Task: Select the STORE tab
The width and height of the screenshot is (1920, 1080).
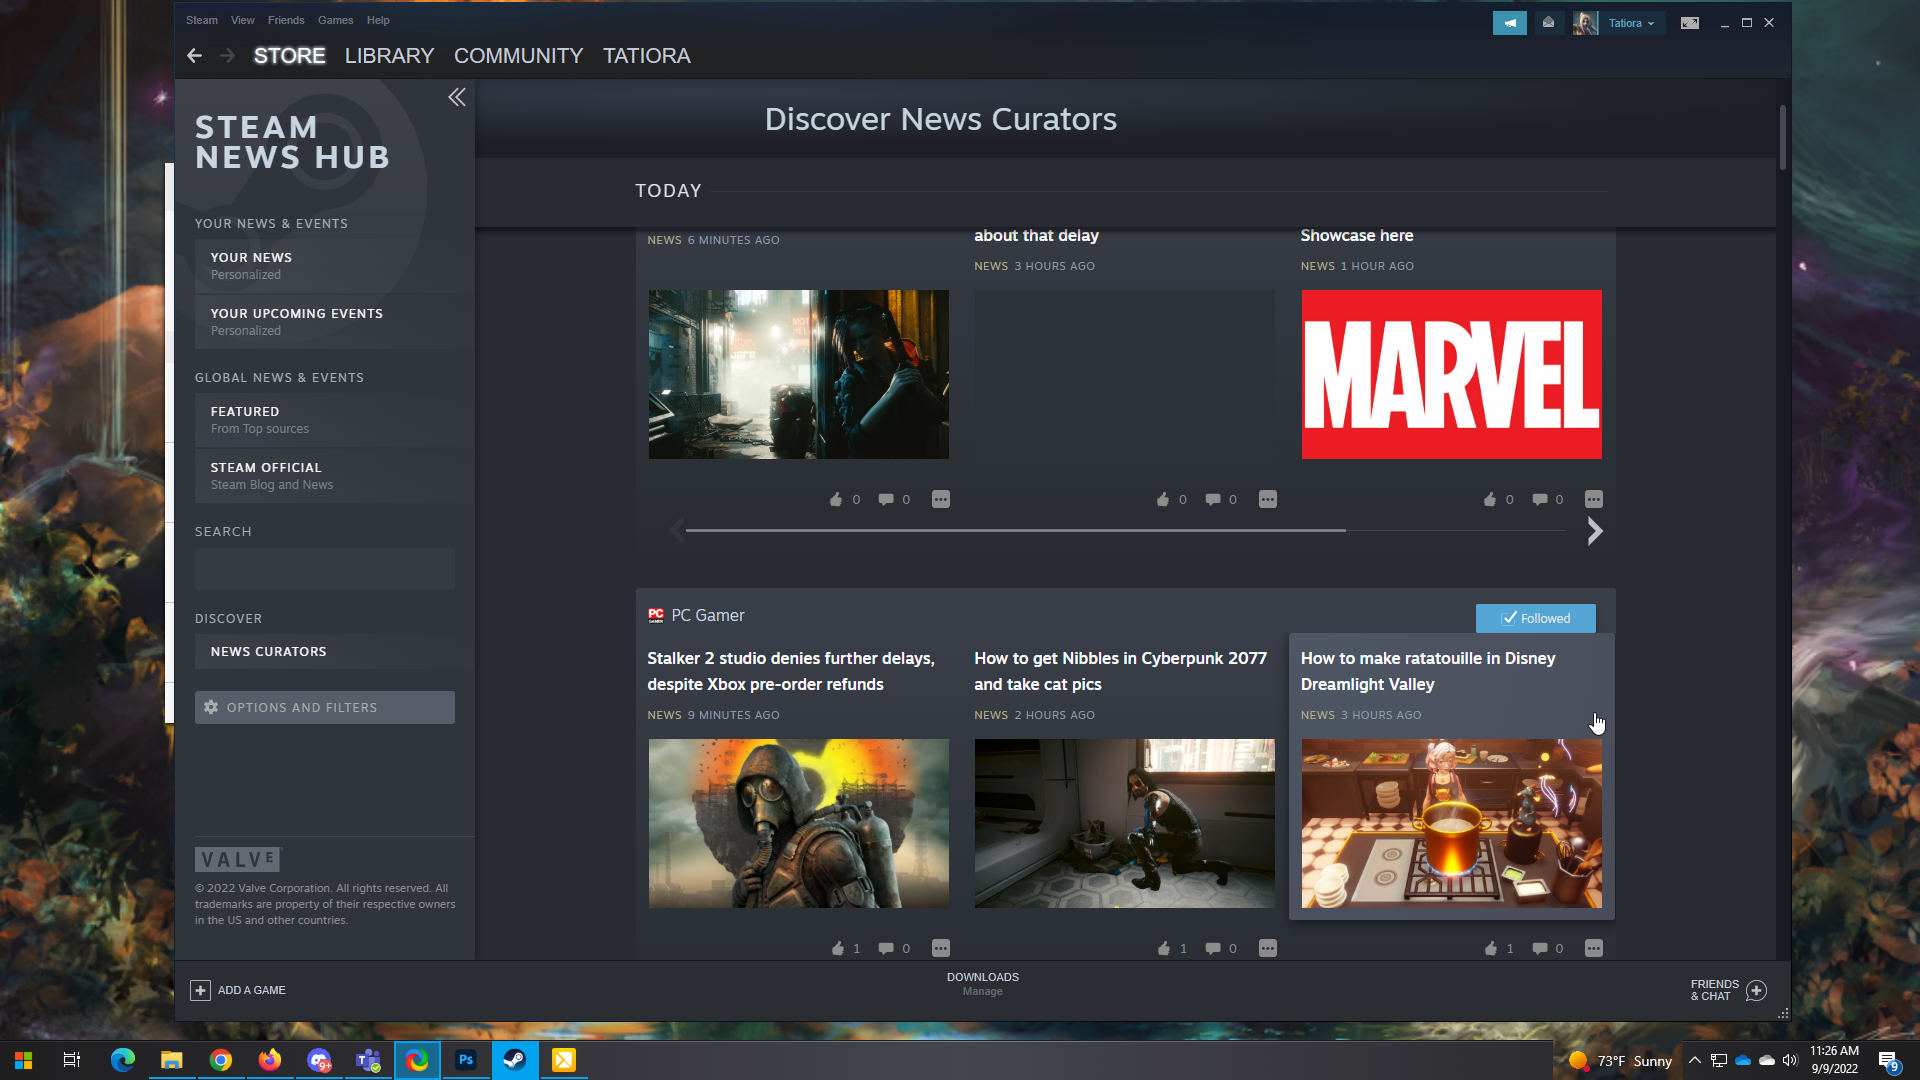Action: point(289,56)
